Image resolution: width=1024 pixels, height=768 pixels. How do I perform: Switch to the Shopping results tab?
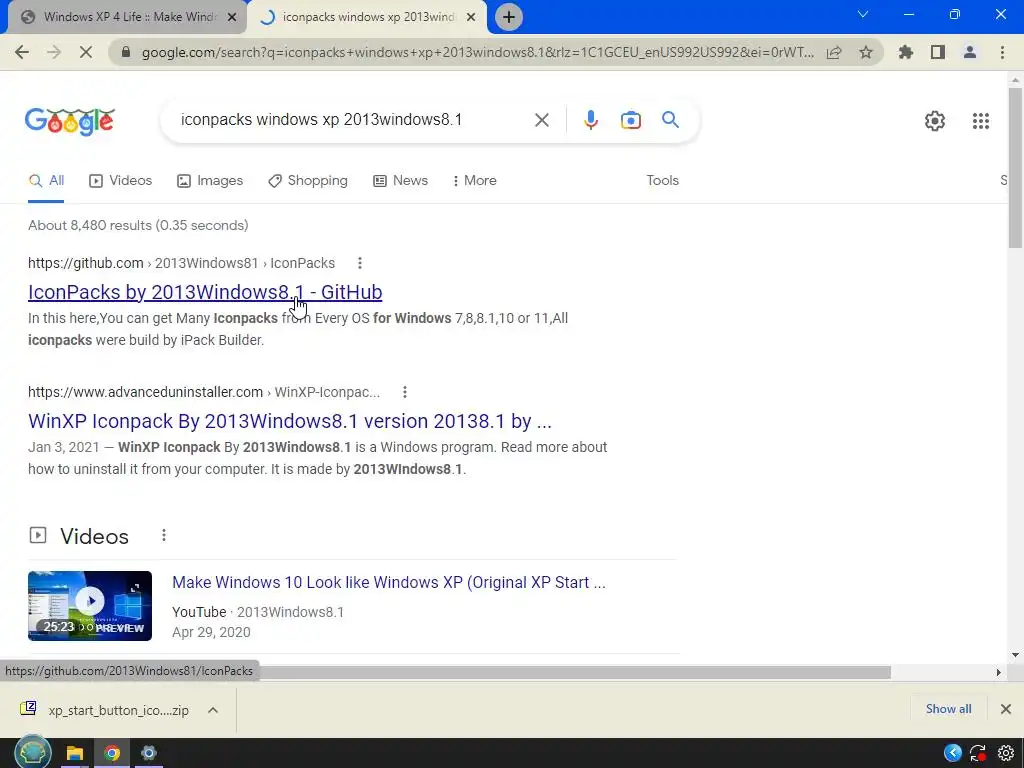[308, 181]
